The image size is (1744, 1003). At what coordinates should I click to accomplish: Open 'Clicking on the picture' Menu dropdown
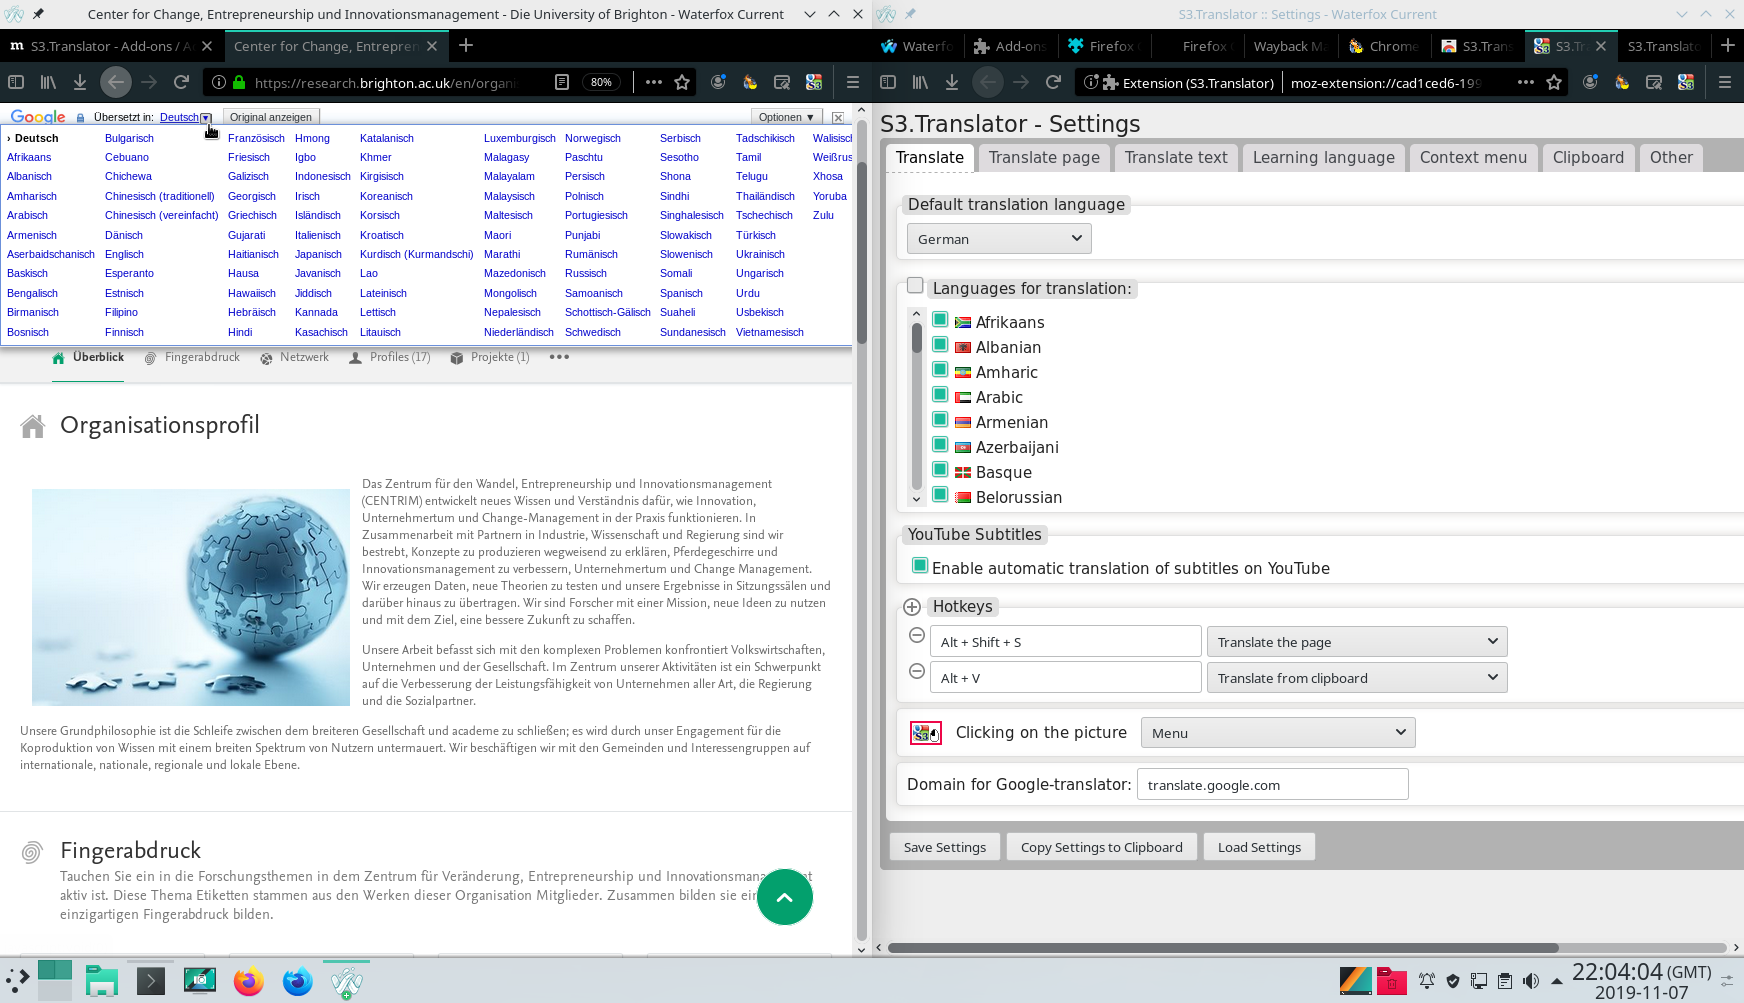click(x=1278, y=733)
